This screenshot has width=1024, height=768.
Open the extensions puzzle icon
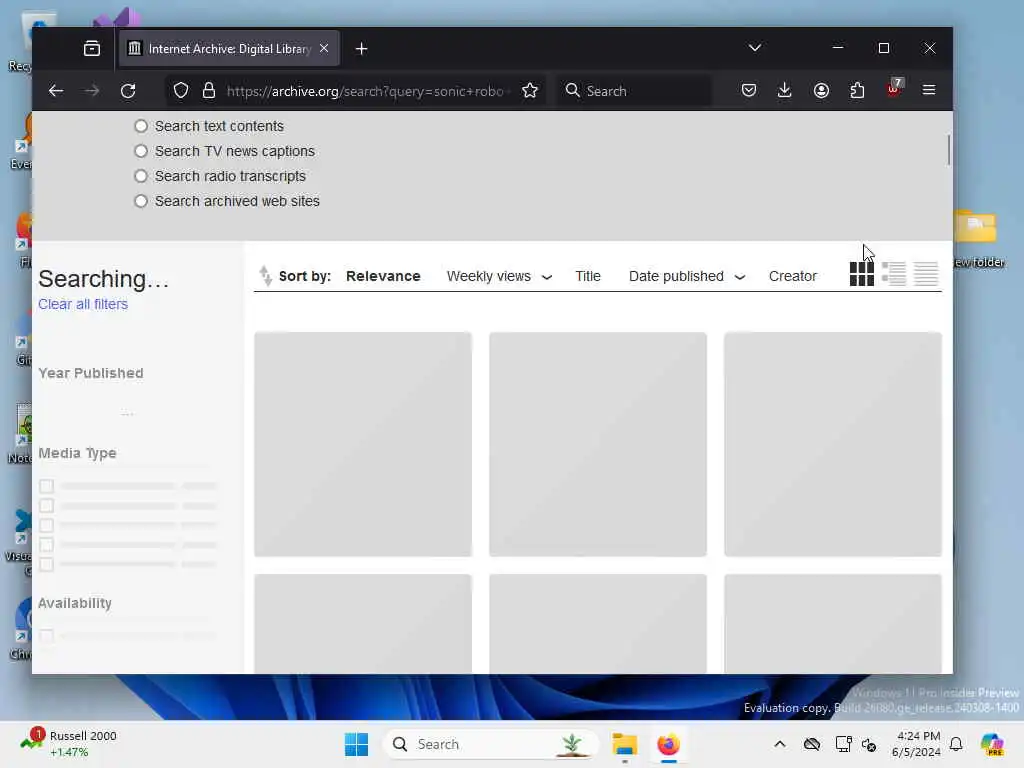point(857,90)
